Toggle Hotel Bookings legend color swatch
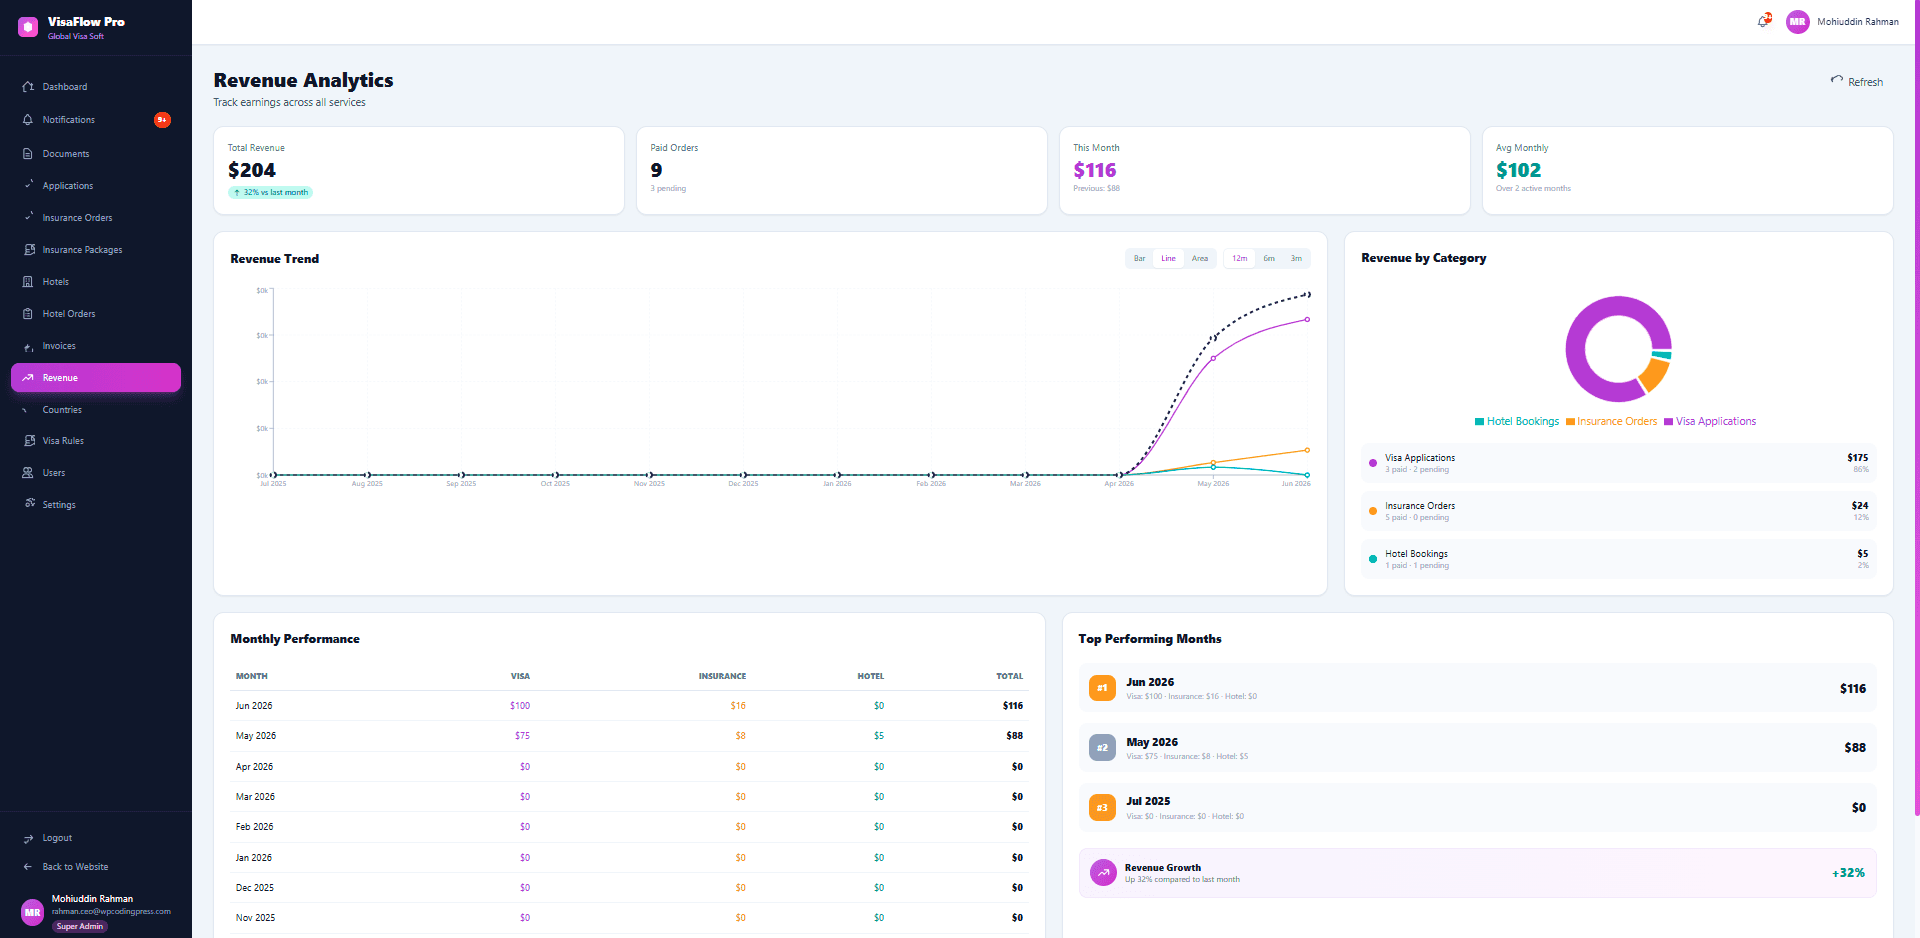The width and height of the screenshot is (1920, 938). (1479, 422)
